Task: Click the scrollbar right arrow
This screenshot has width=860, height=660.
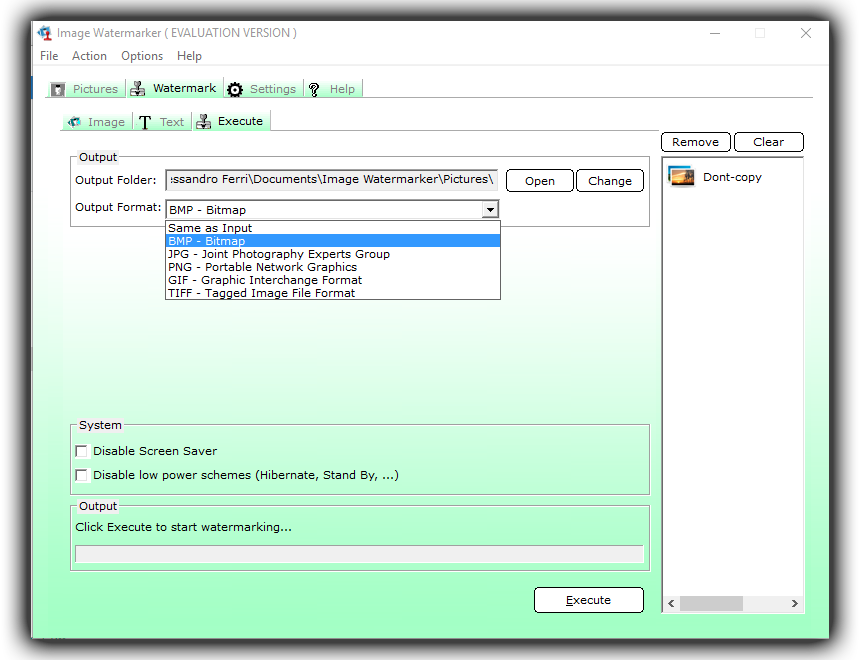Action: click(795, 603)
